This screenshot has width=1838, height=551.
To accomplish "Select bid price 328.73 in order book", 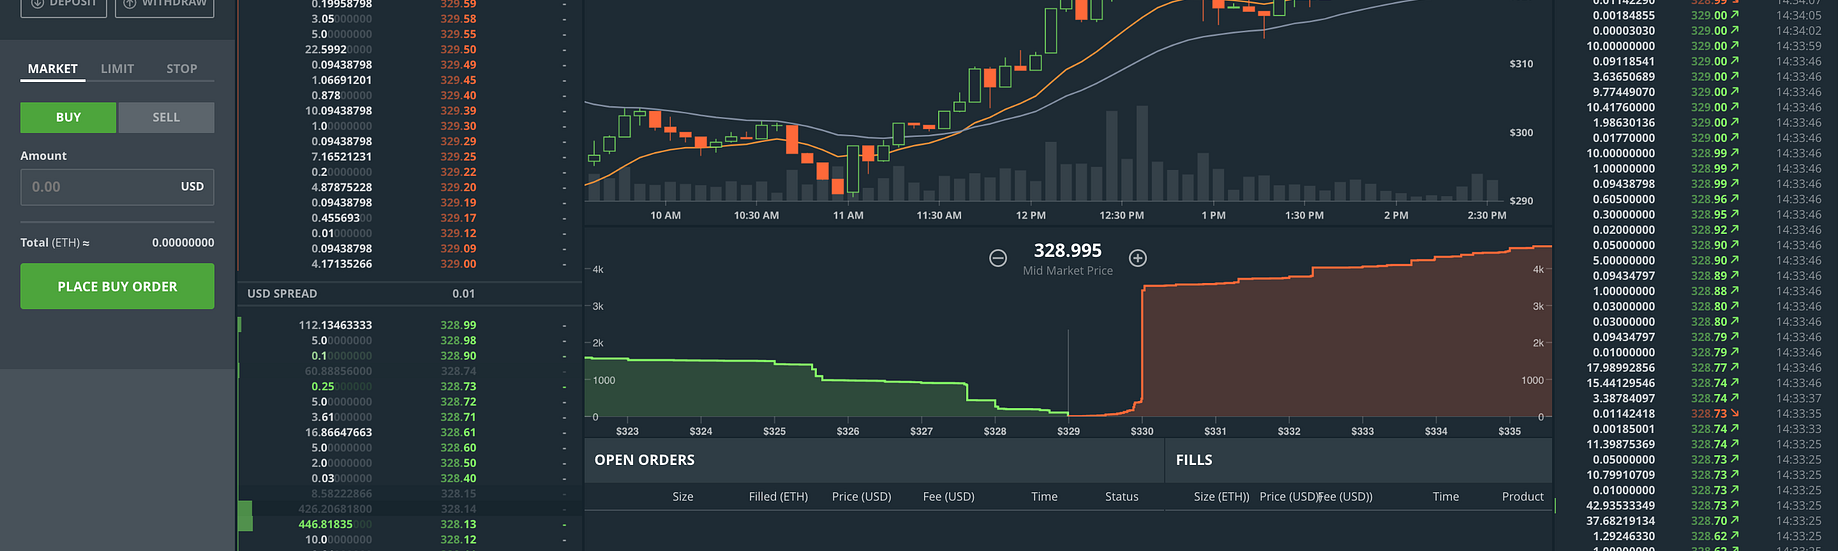I will (458, 386).
